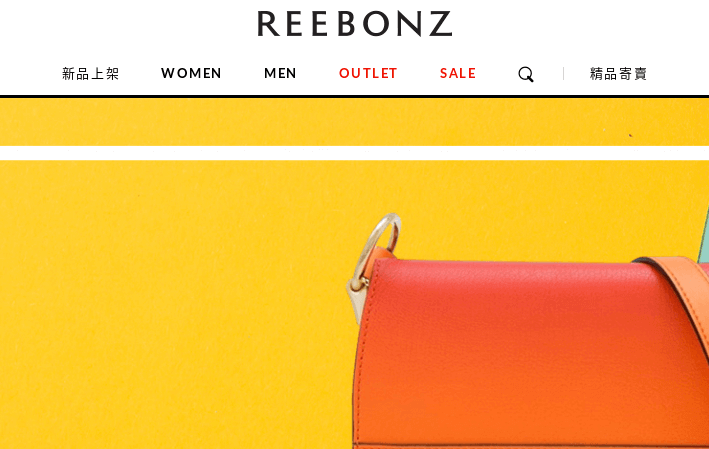709x449 pixels.
Task: Click the vertical divider beside the search icon
Action: click(563, 74)
